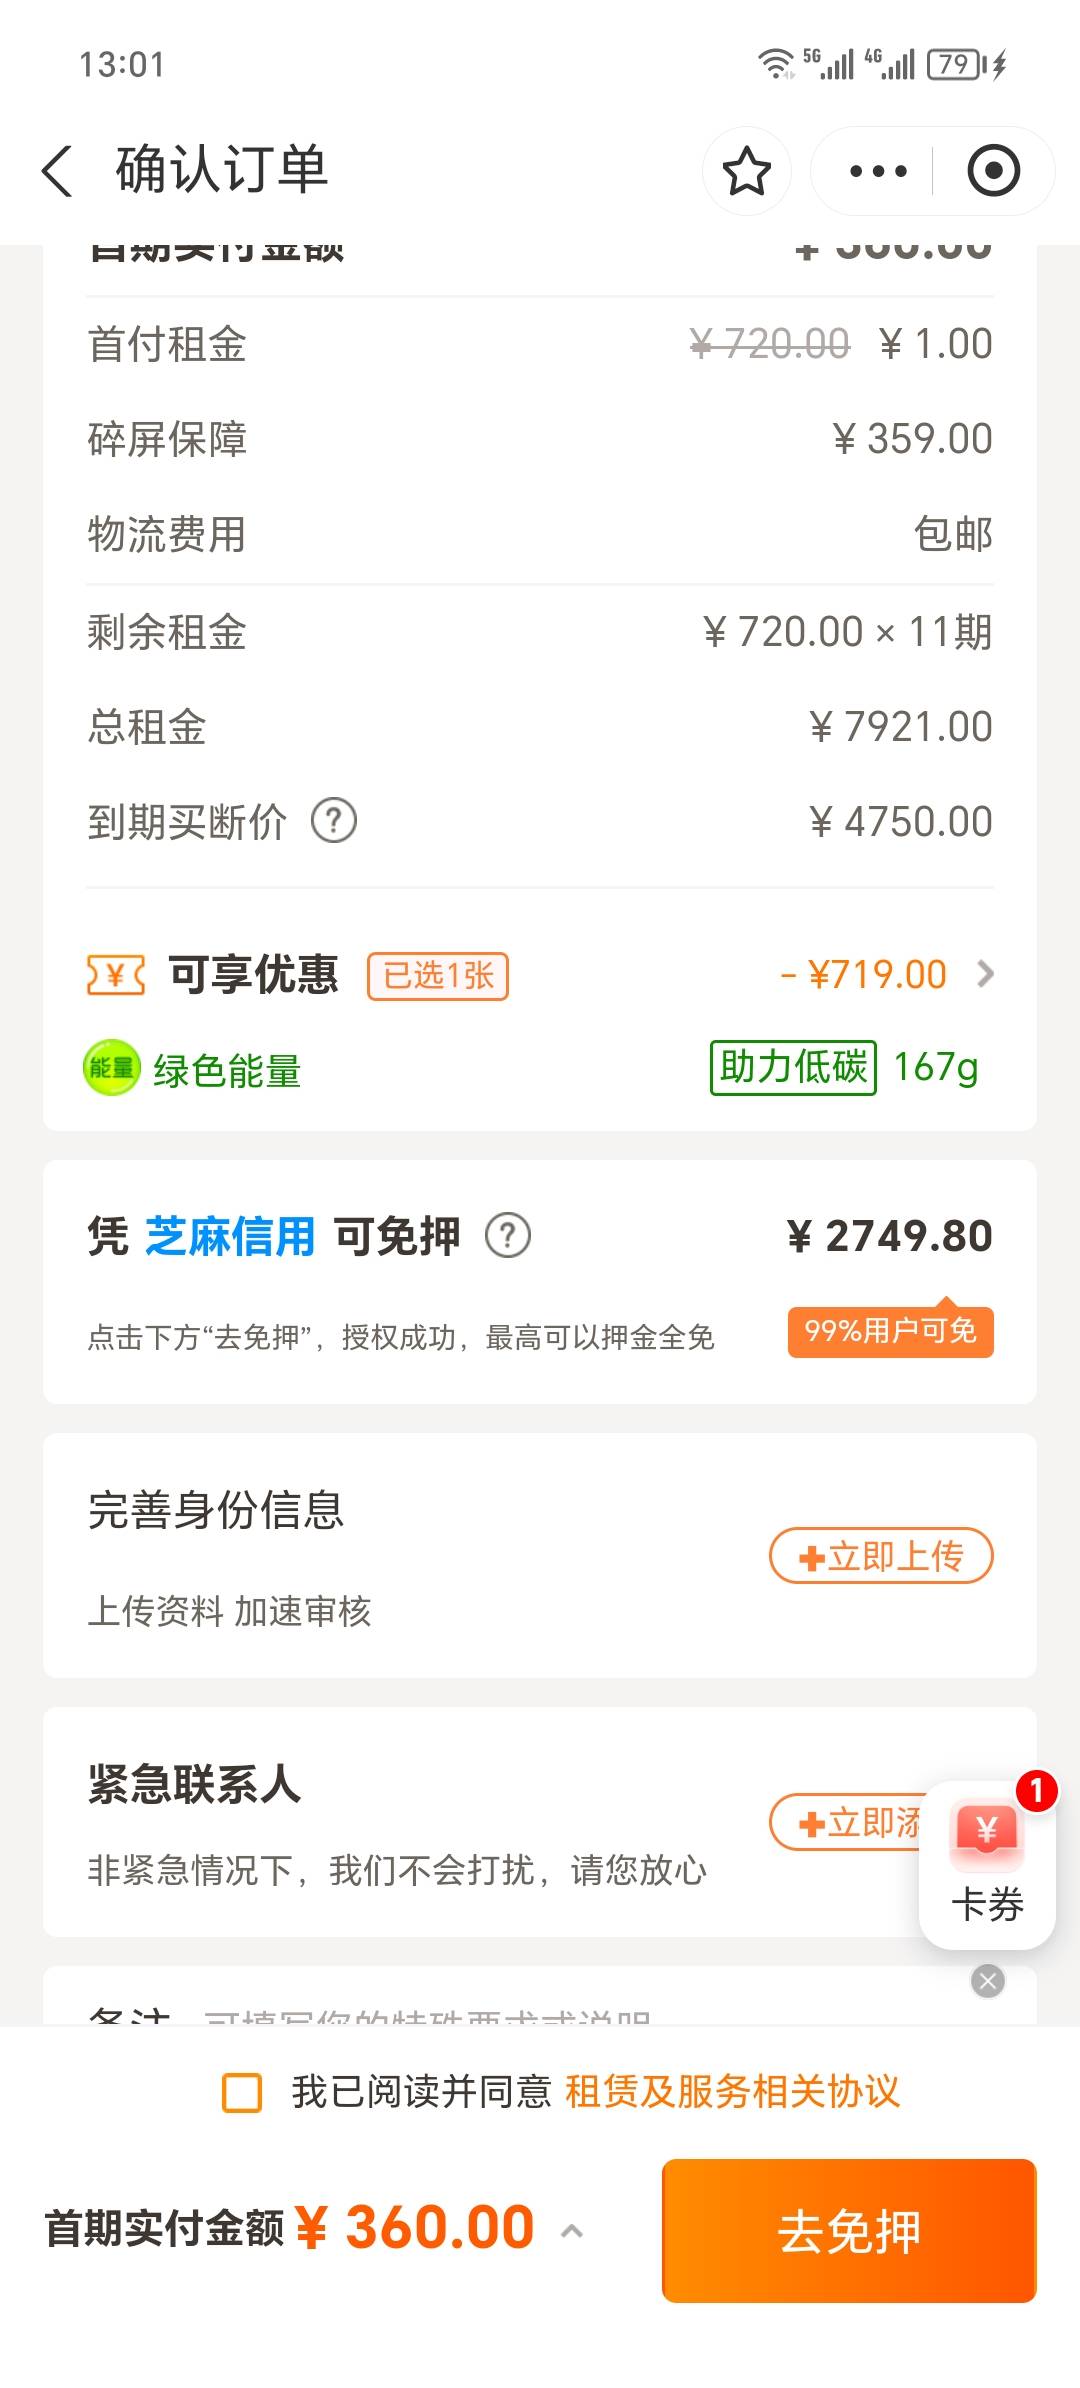1080x2388 pixels.
Task: Tap the back arrow on the order confirmation page
Action: coord(57,171)
